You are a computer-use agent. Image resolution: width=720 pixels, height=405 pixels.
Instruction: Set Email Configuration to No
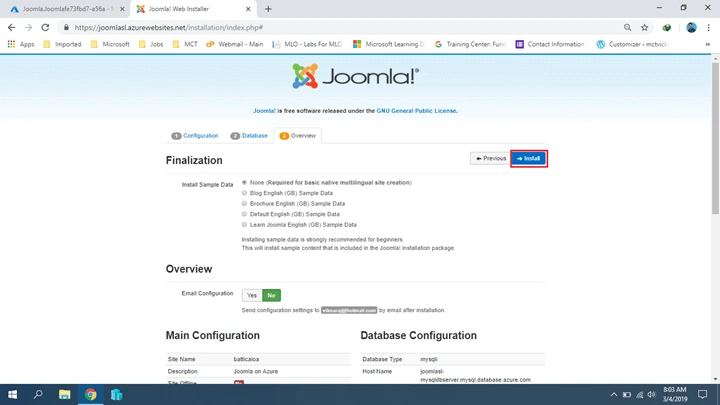click(x=271, y=295)
